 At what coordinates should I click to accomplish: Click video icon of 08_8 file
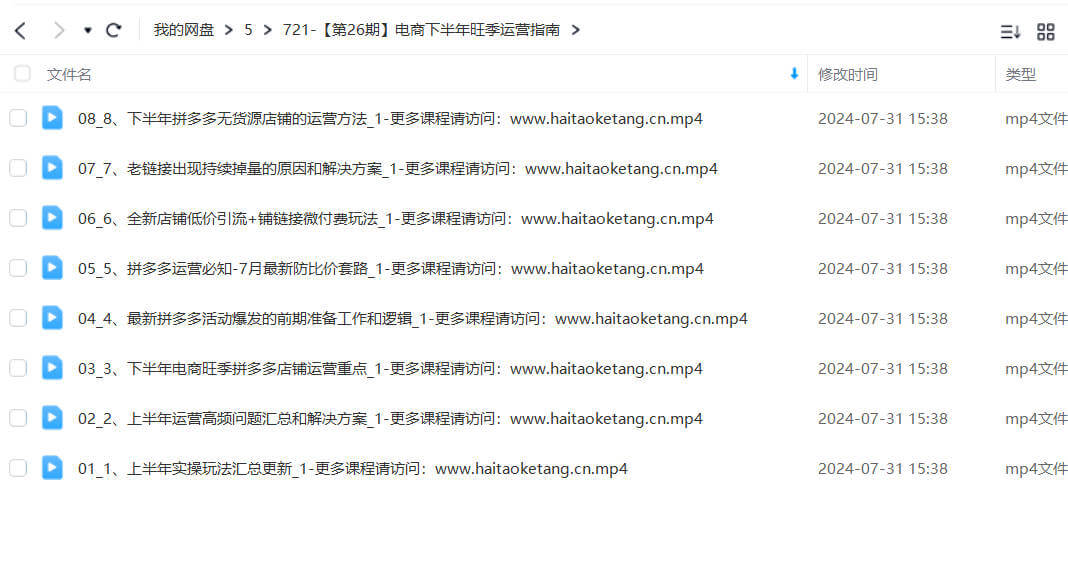click(x=52, y=118)
